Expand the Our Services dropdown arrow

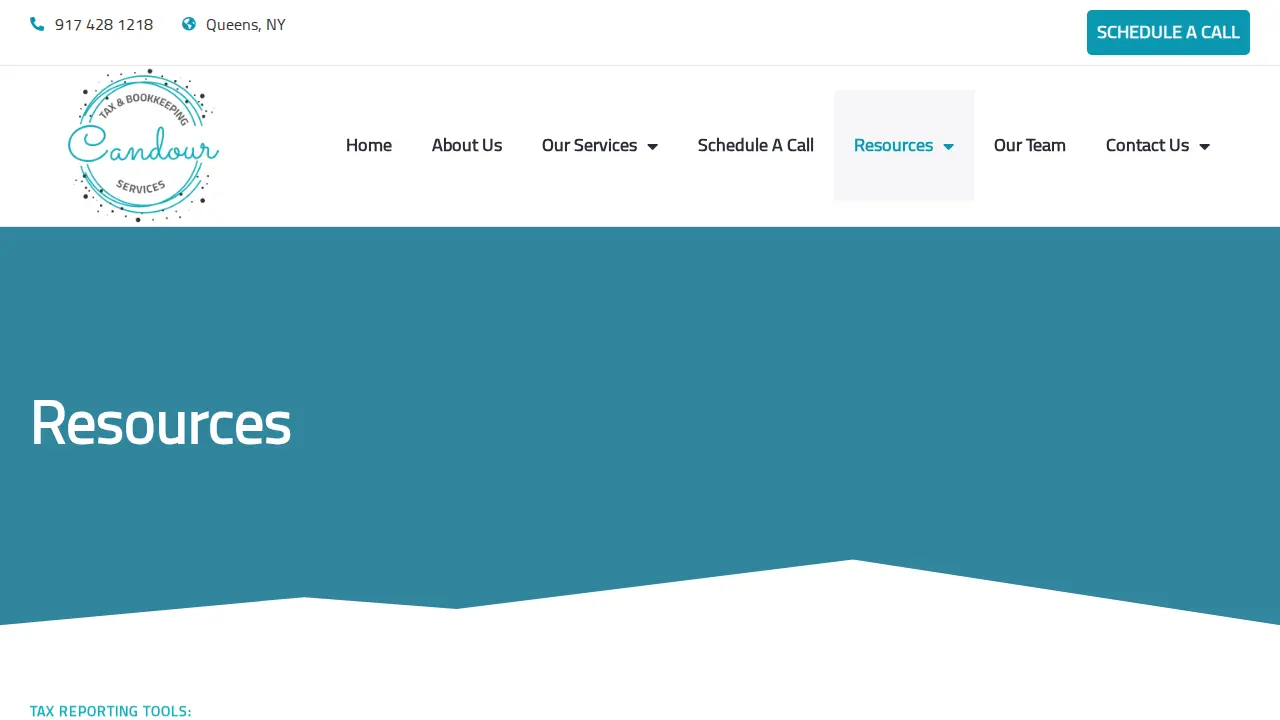click(x=653, y=146)
